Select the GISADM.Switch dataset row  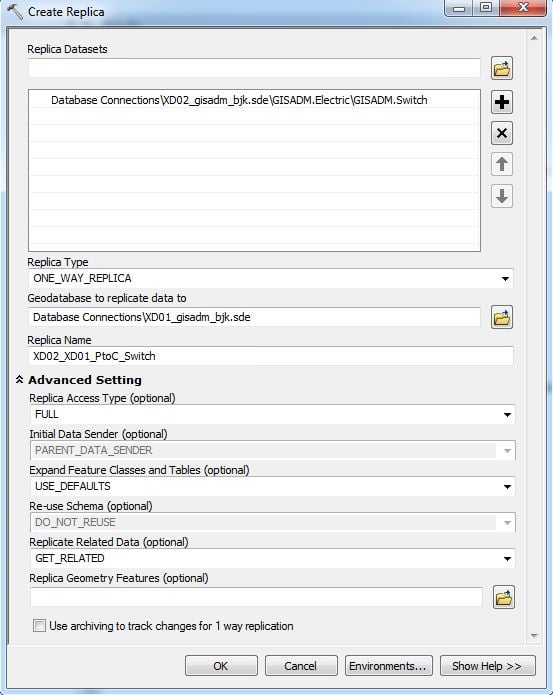coord(254,100)
